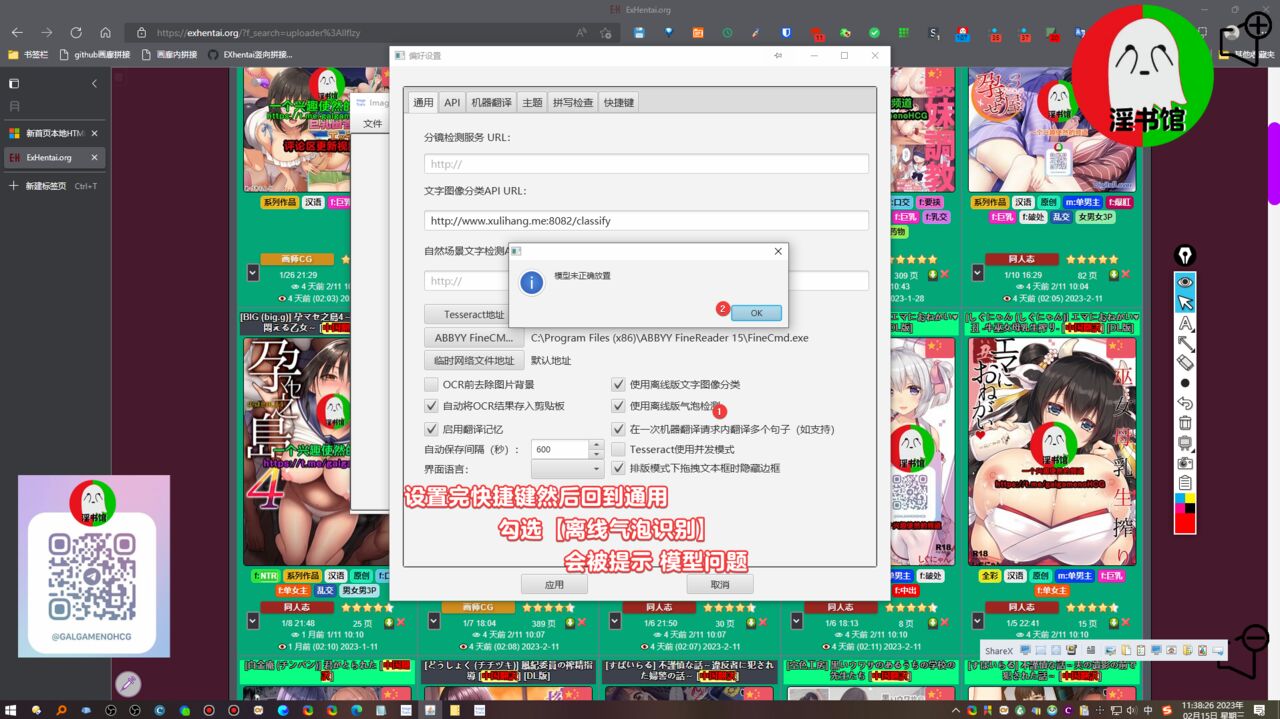
Task: Switch to the 机器翻译 tab
Action: click(x=491, y=102)
